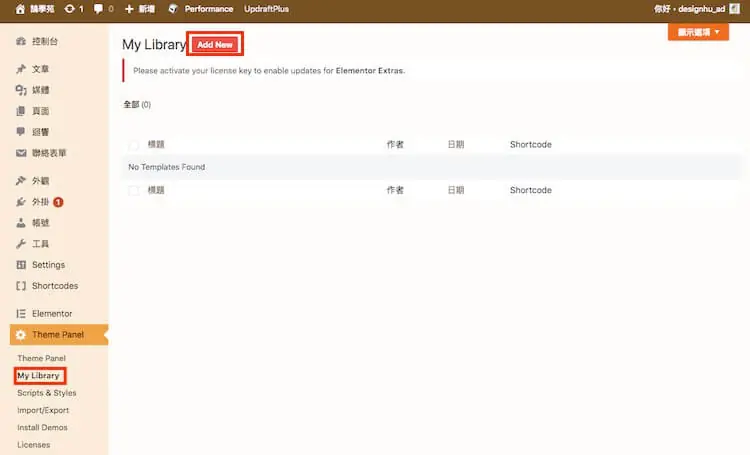The width and height of the screenshot is (750, 455).
Task: Open My Library submenu link
Action: click(x=38, y=376)
